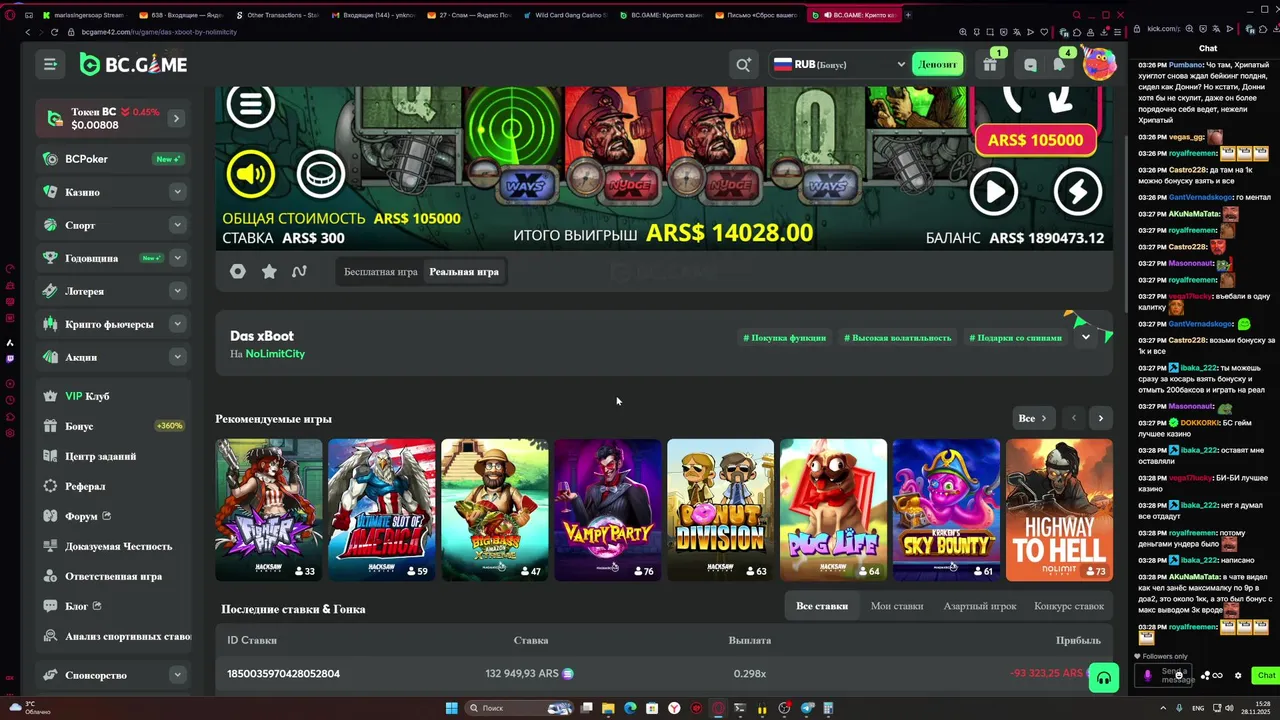Screen dimensions: 1280x720
Task: Select the Мои ставки tab
Action: pos(897,606)
